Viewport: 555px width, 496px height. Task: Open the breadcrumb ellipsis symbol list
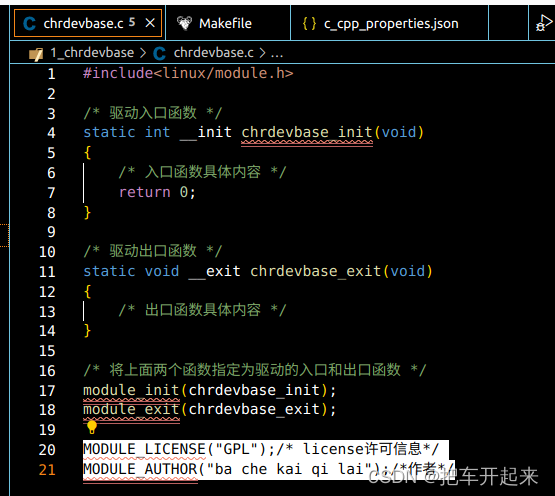click(277, 53)
